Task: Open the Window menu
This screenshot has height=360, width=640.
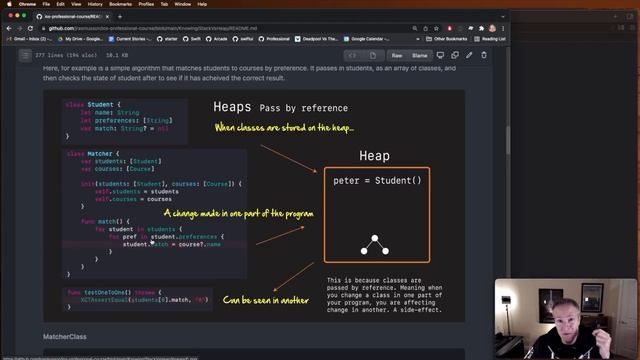Action: click(x=182, y=4)
